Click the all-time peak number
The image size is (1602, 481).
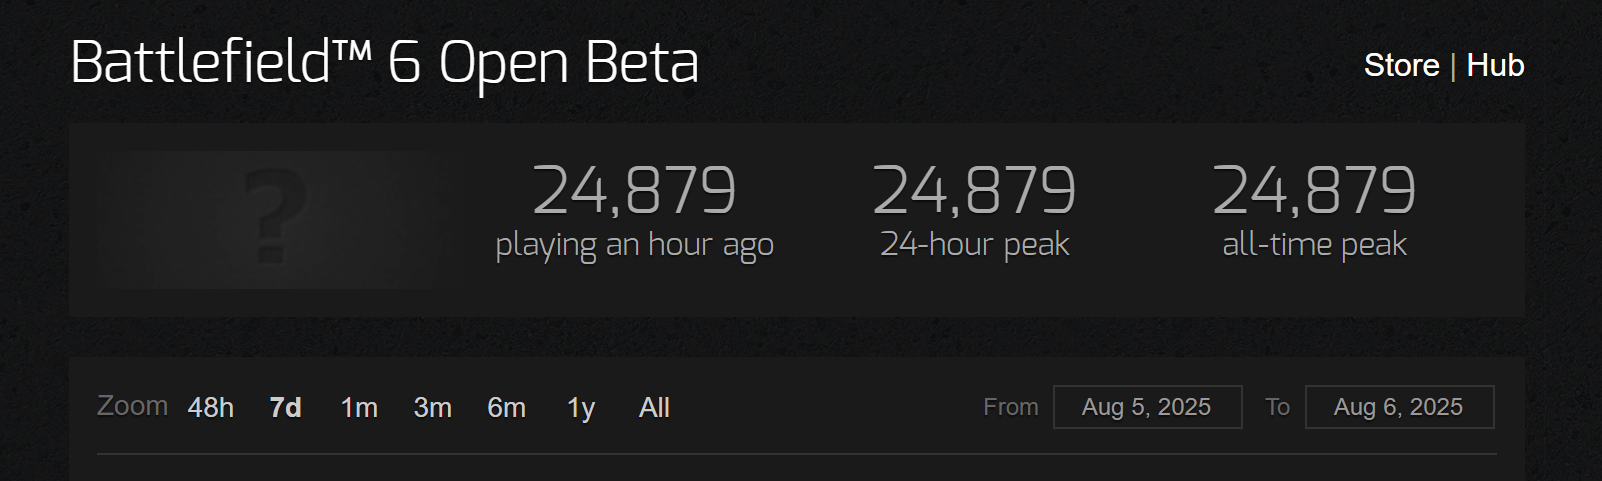[1314, 190]
